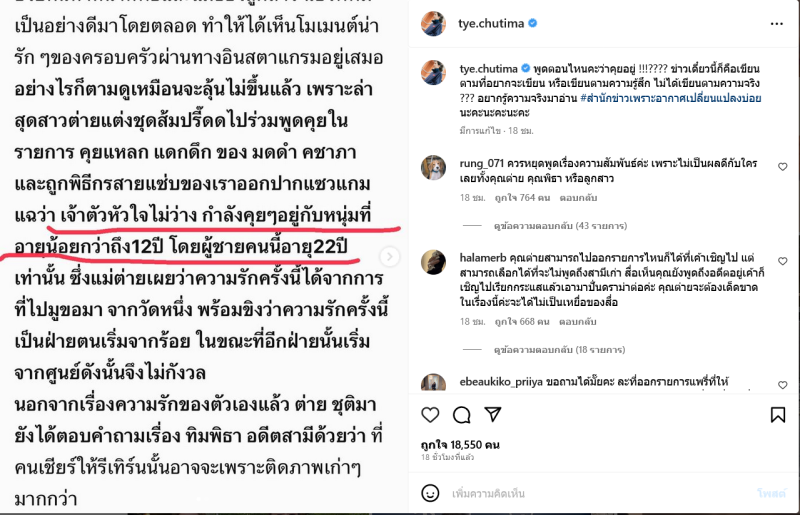Screen dimensions: 800x515
Task: Share post via paper plane icon
Action: point(493,414)
